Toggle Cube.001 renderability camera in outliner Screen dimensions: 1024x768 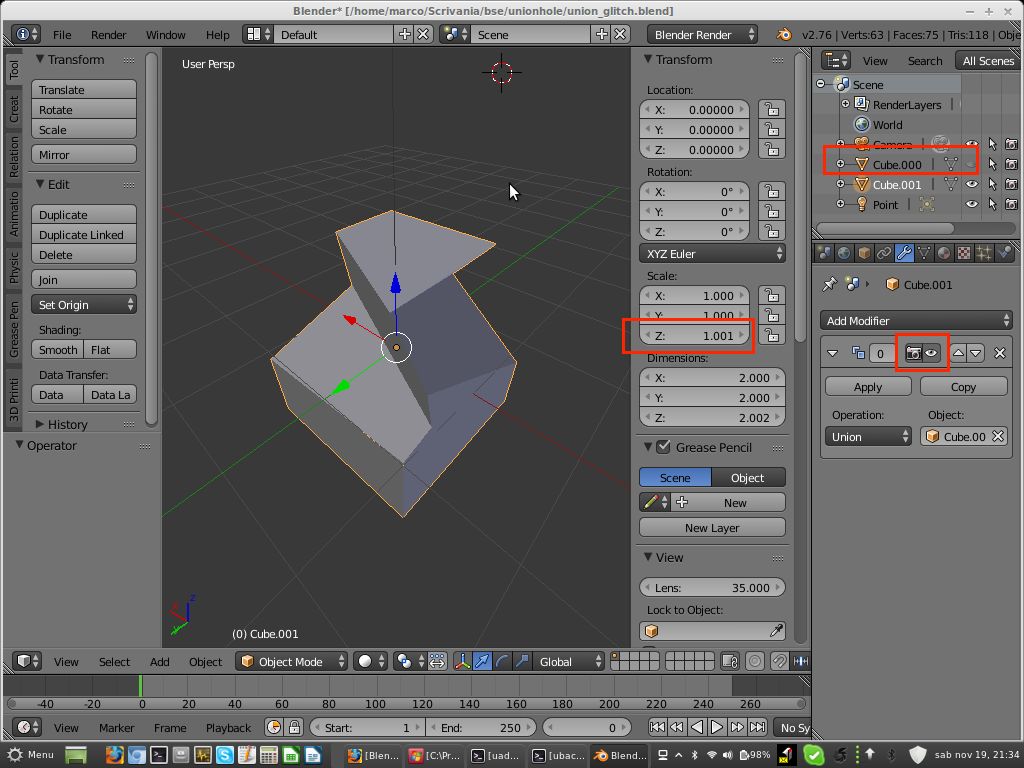pos(1011,184)
